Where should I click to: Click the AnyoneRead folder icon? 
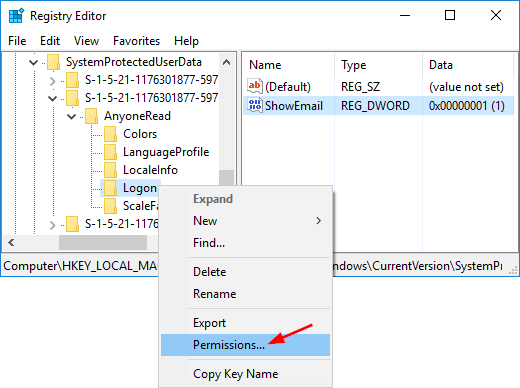tap(91, 116)
